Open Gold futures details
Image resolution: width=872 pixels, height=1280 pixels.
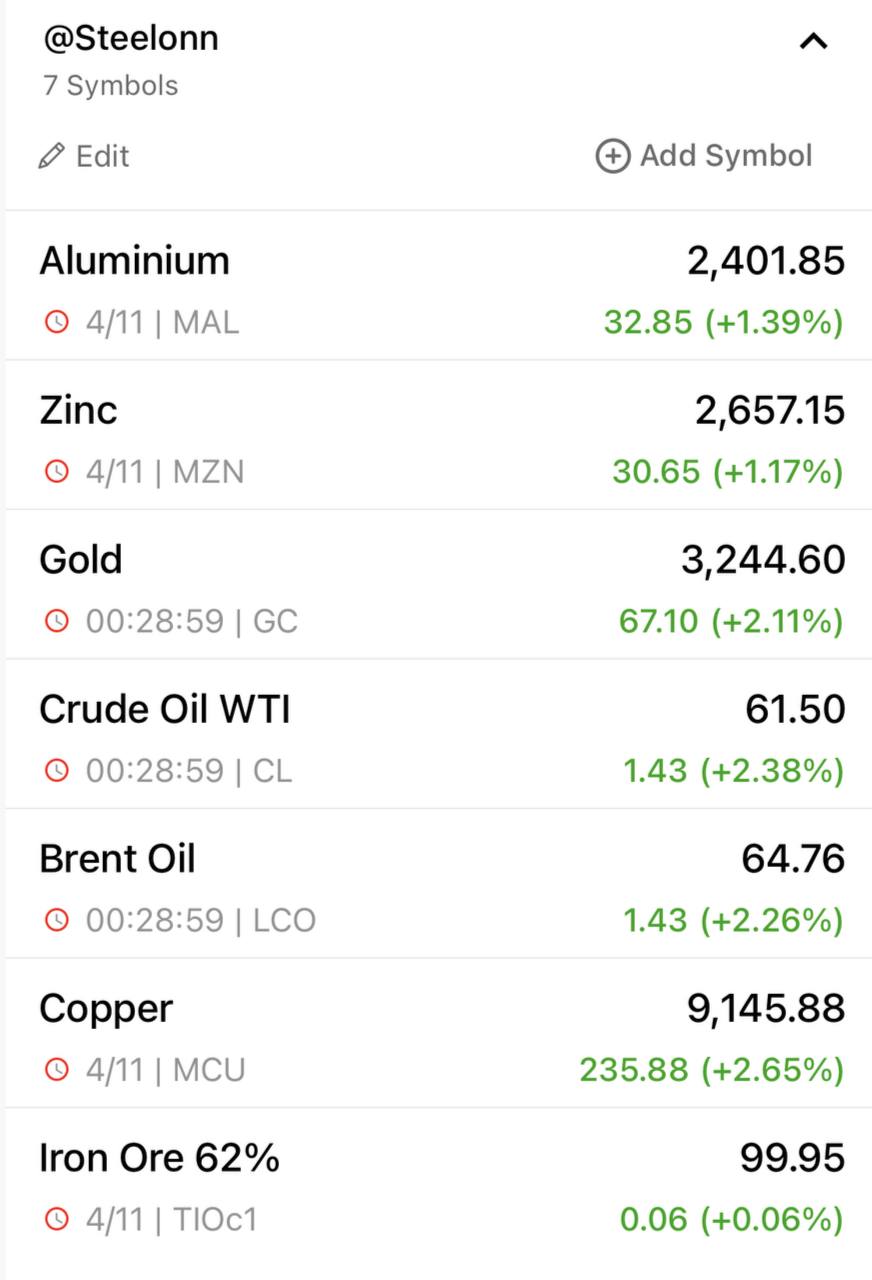pos(81,560)
